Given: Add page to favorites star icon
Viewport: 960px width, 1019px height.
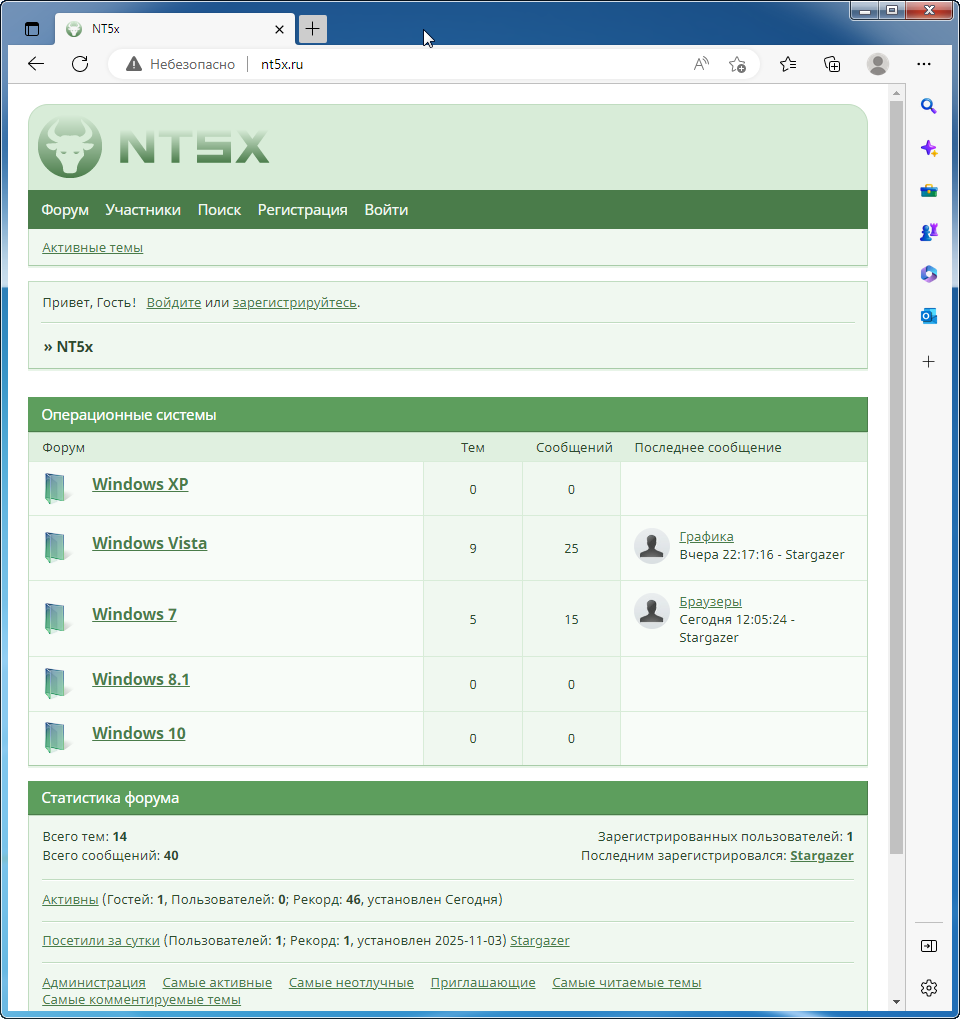Looking at the screenshot, I should click(x=737, y=64).
